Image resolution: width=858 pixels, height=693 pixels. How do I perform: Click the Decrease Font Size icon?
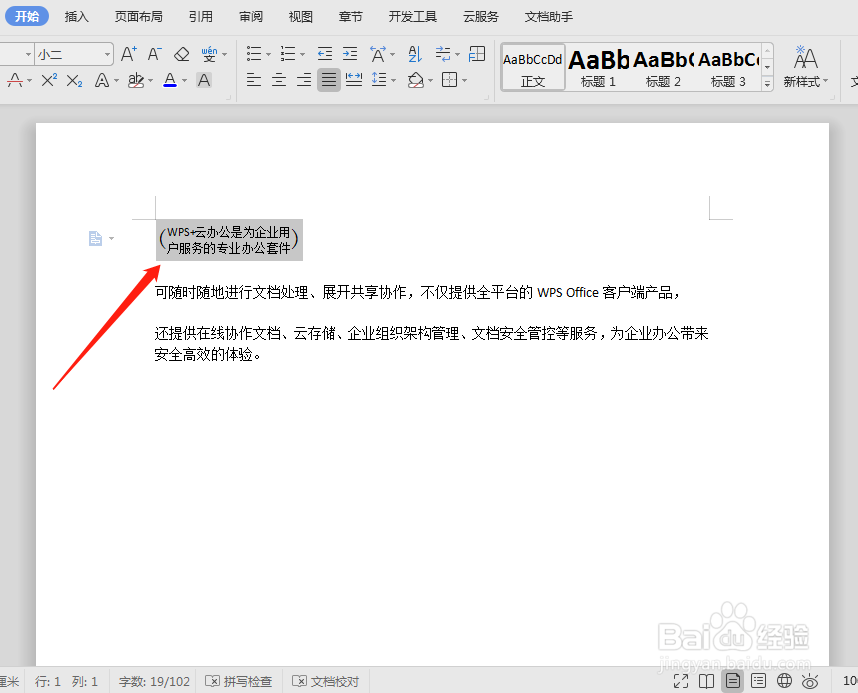click(x=155, y=52)
